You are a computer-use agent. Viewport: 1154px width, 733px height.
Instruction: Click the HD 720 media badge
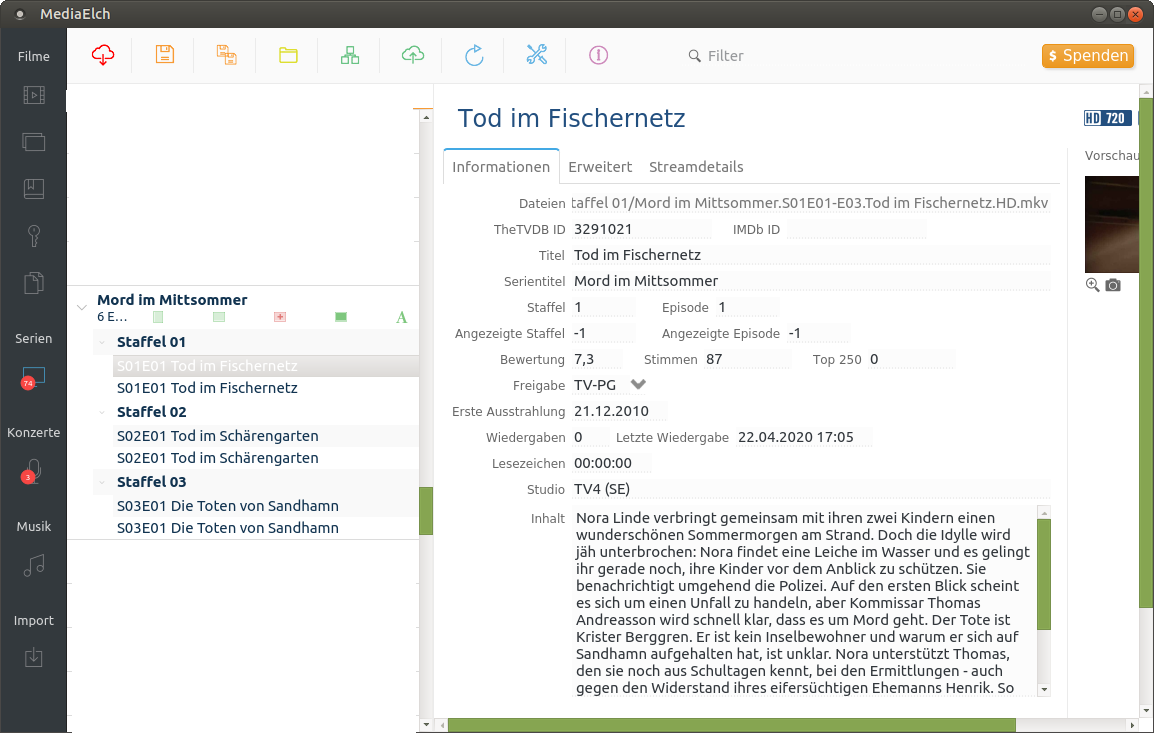tap(1107, 118)
